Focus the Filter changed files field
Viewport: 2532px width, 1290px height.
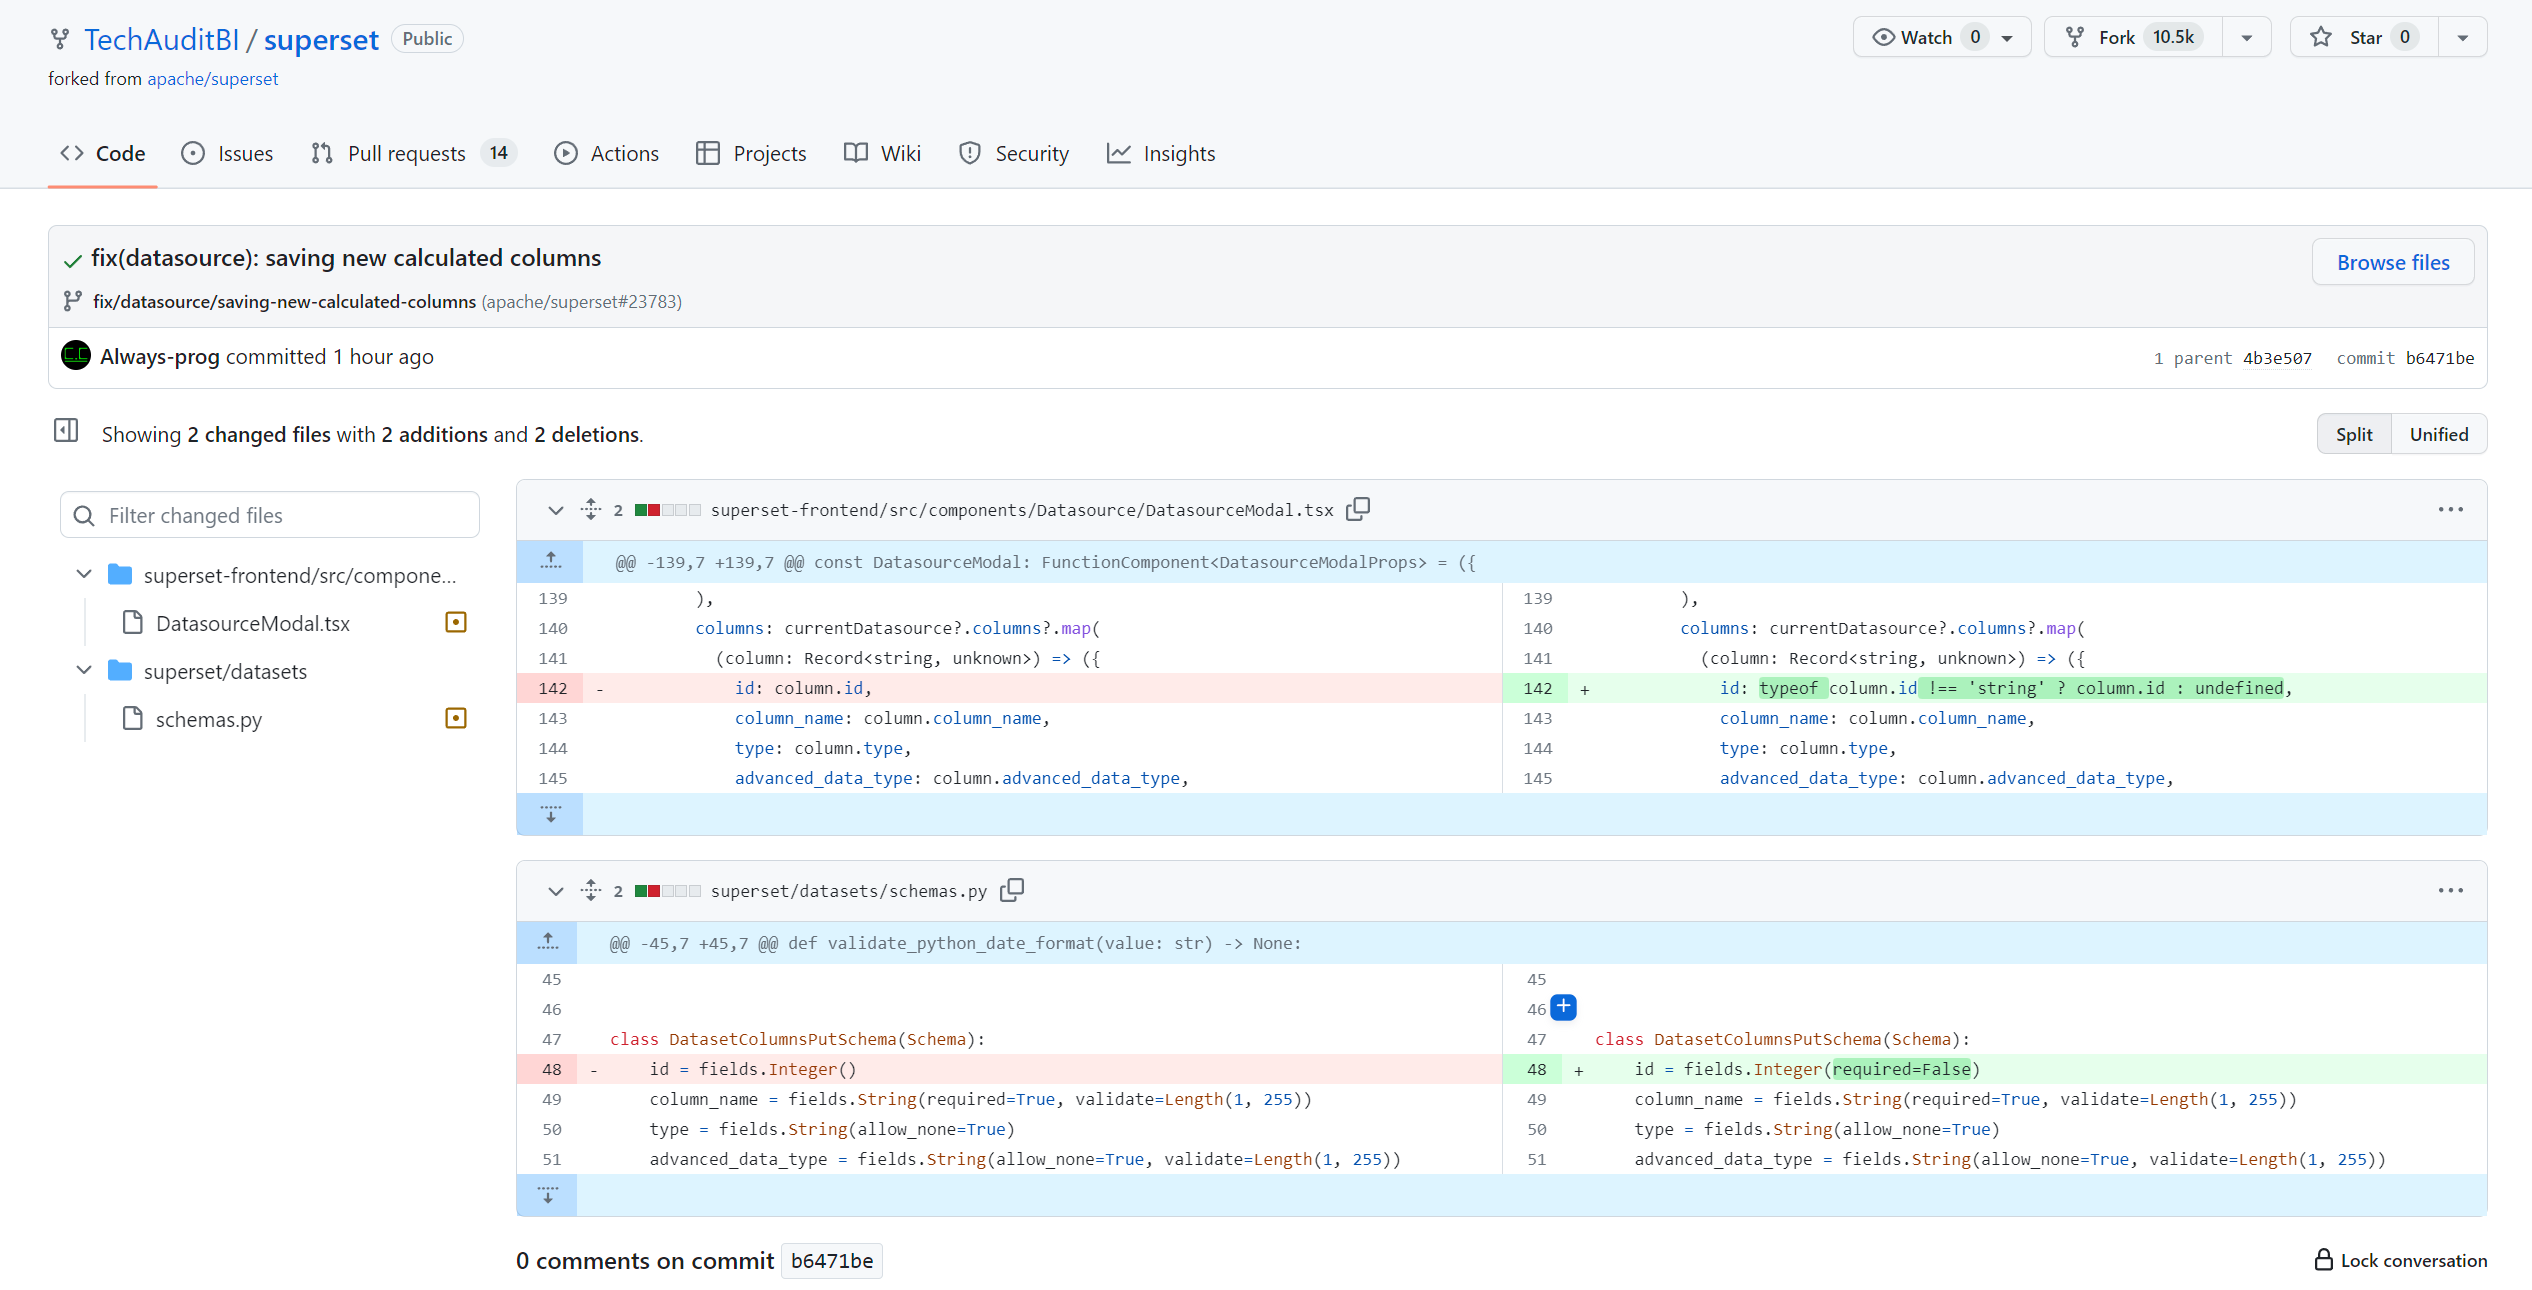point(270,515)
